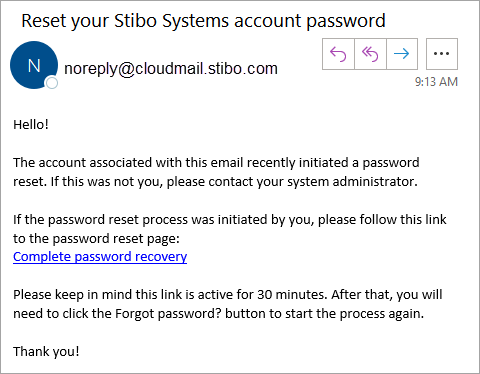Click the Hello! greeting text
Viewport: 480px width, 374px height.
point(31,125)
